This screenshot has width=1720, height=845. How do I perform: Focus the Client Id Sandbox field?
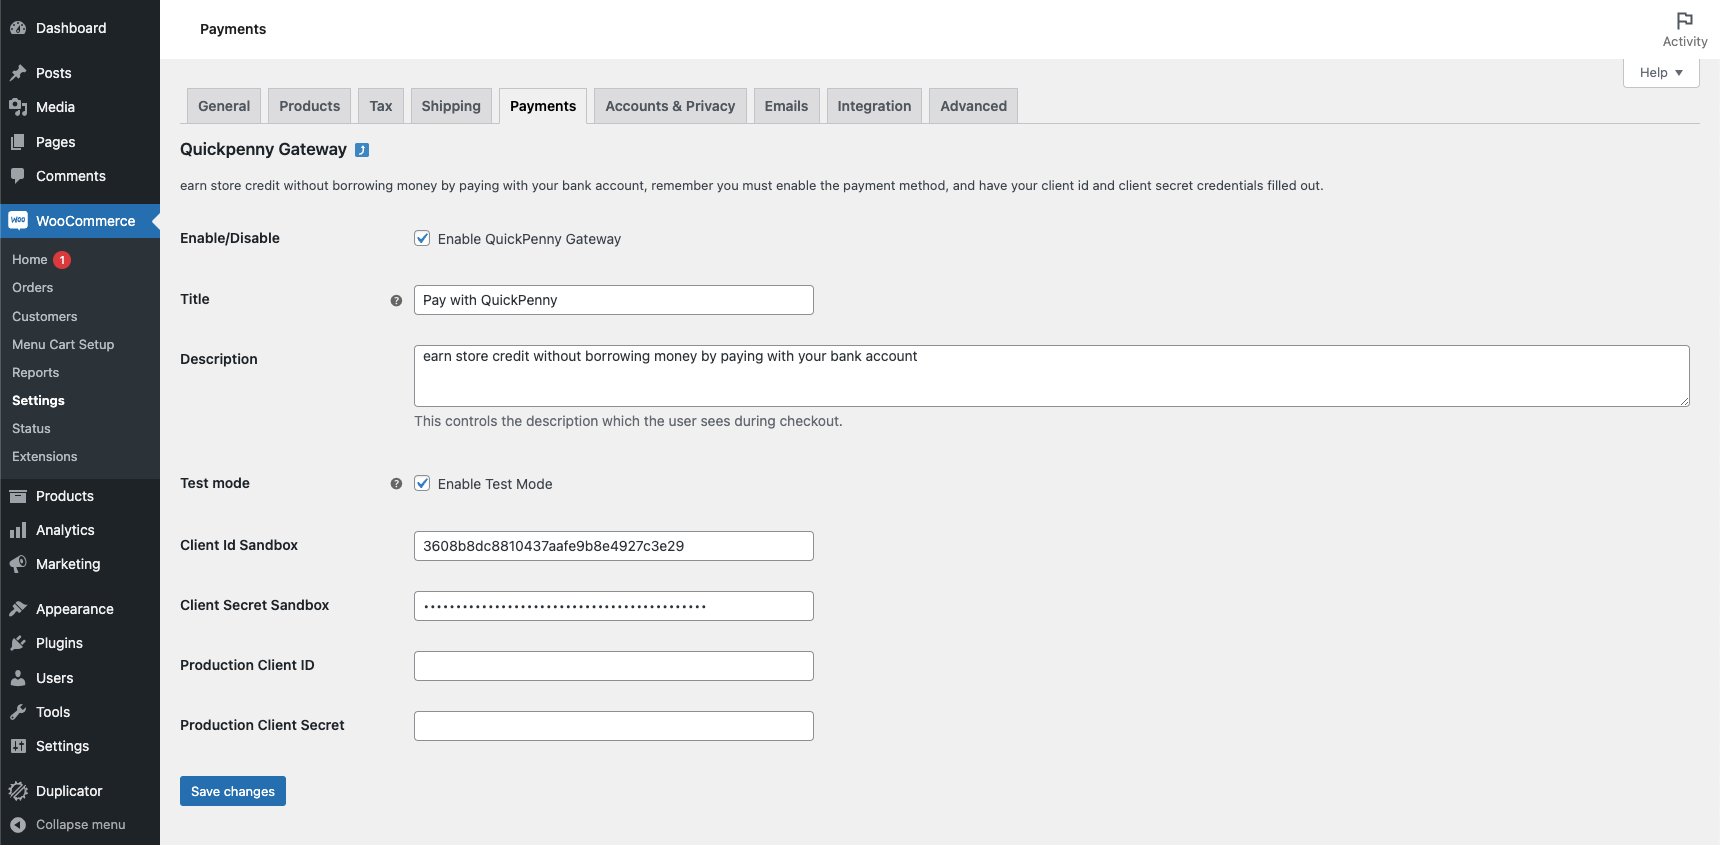click(x=614, y=546)
